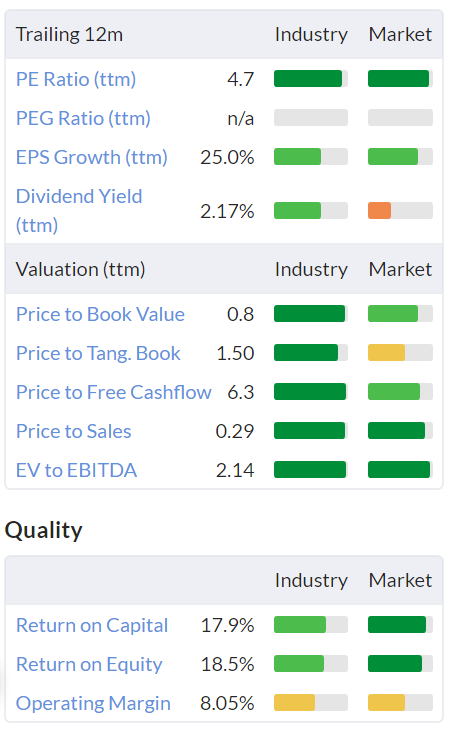The height and width of the screenshot is (736, 457).
Task: Click the empty PEG Ratio industry bar
Action: click(311, 118)
